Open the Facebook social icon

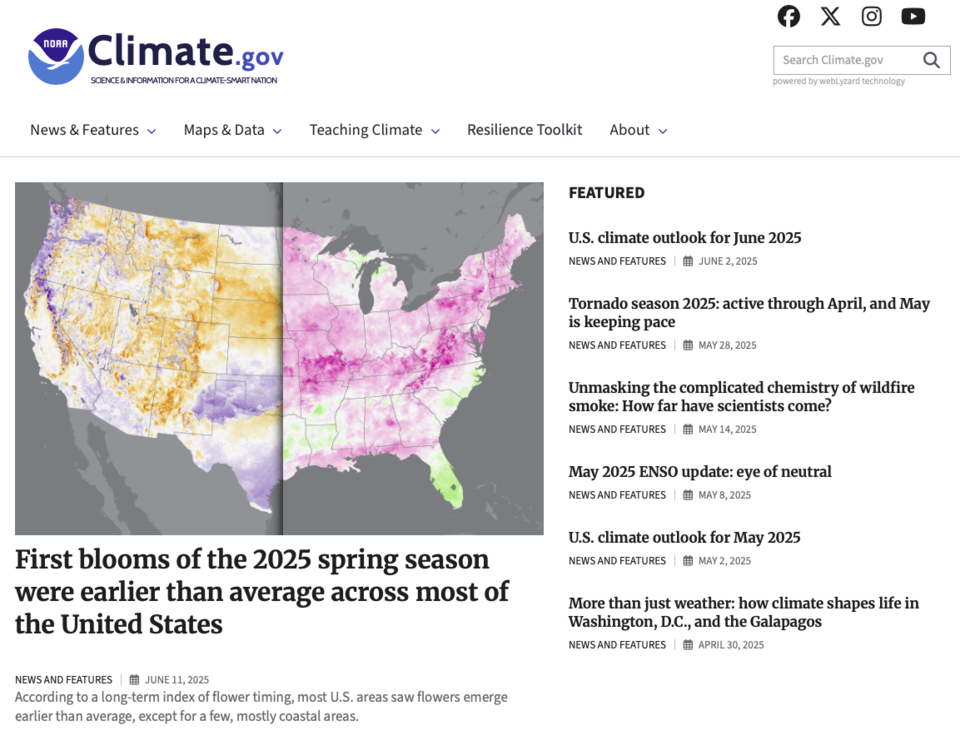click(788, 16)
